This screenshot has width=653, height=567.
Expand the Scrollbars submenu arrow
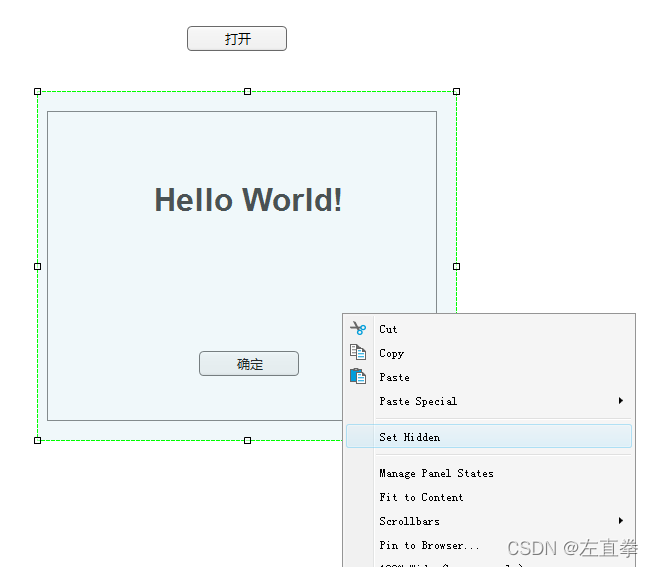621,521
